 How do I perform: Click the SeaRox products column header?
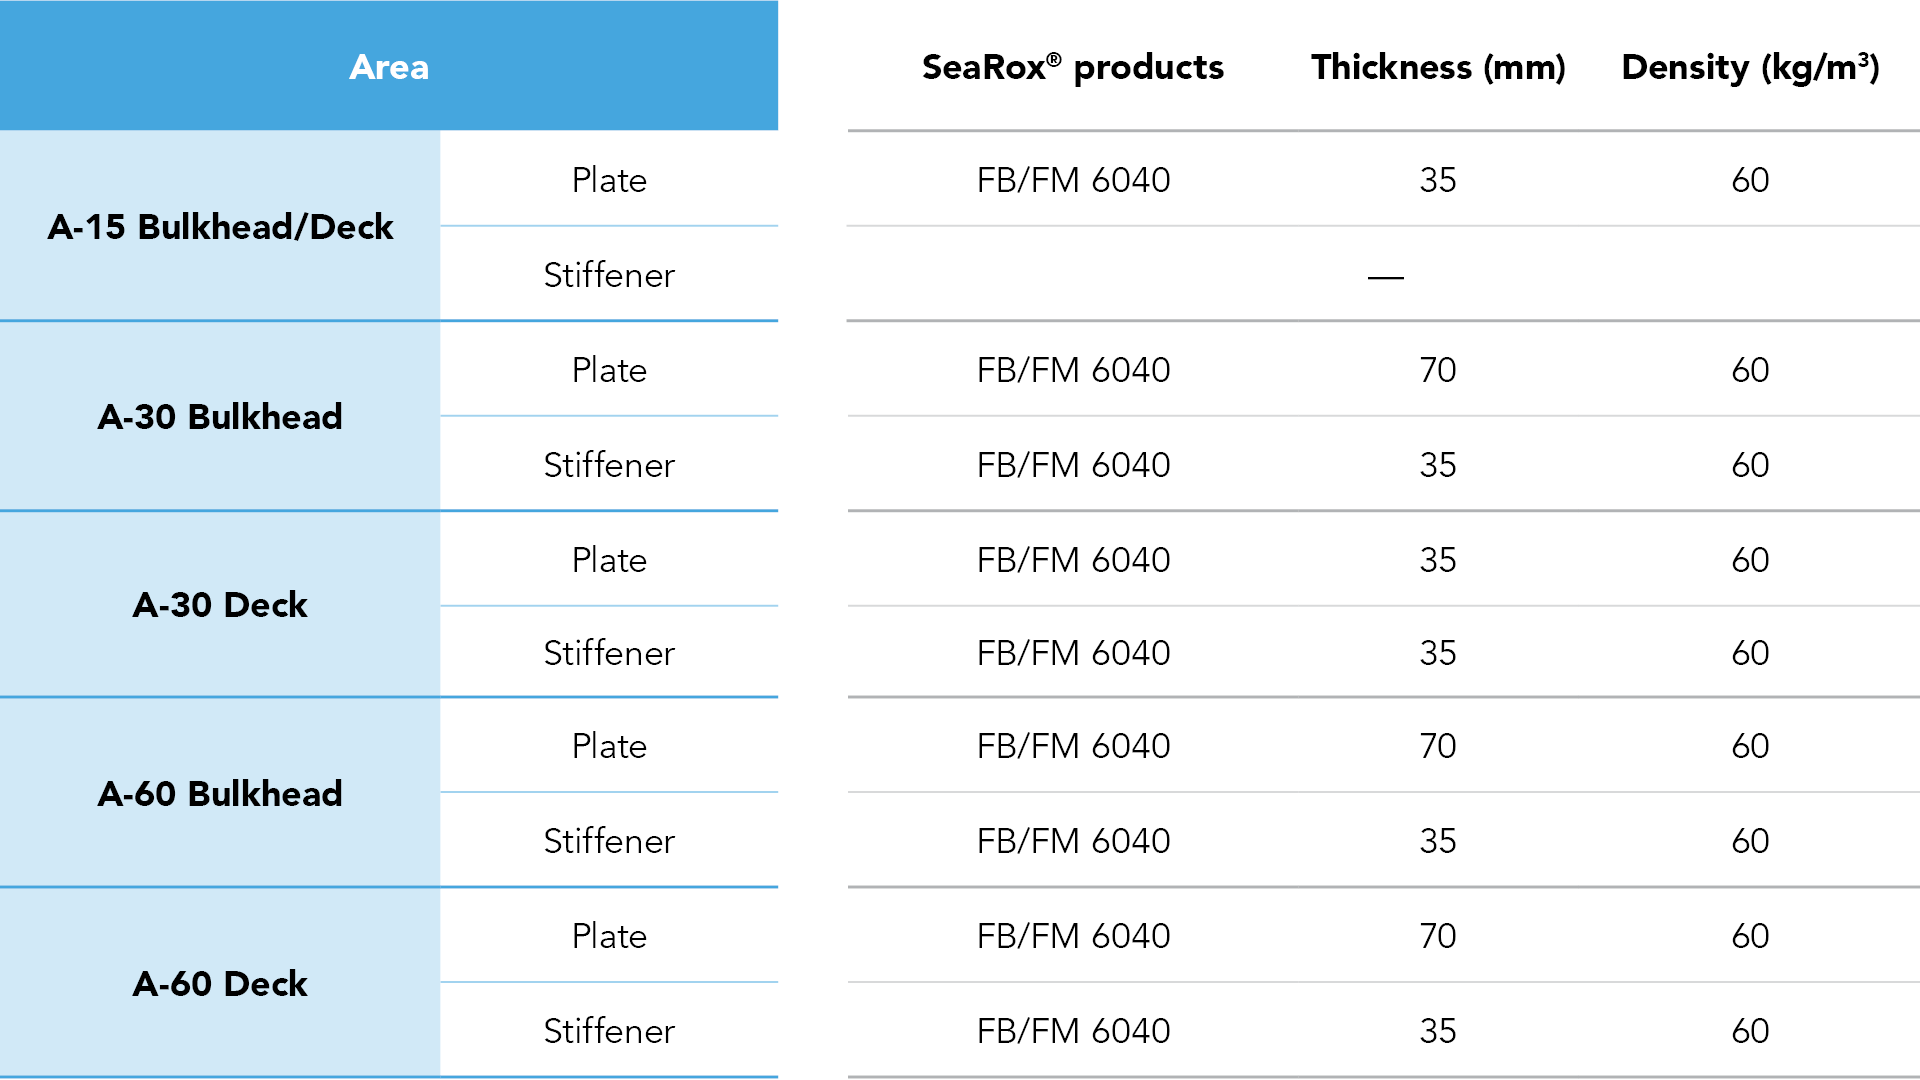coord(1072,67)
